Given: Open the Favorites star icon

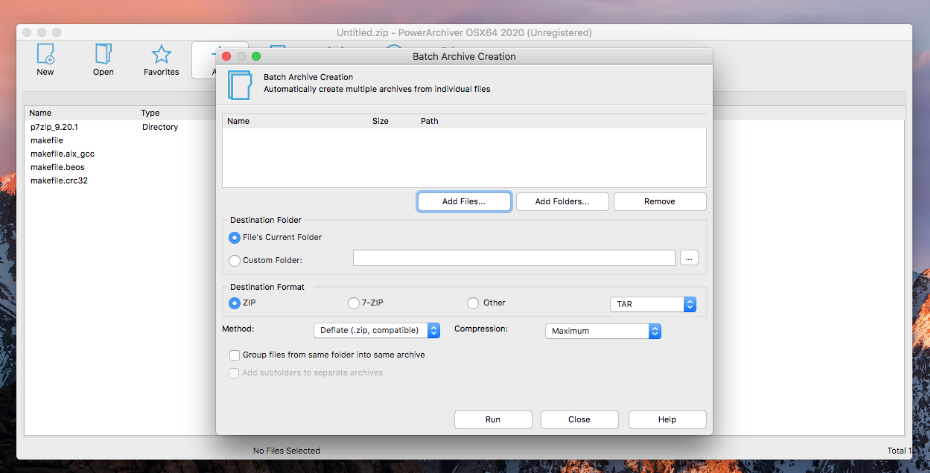Looking at the screenshot, I should [x=161, y=55].
